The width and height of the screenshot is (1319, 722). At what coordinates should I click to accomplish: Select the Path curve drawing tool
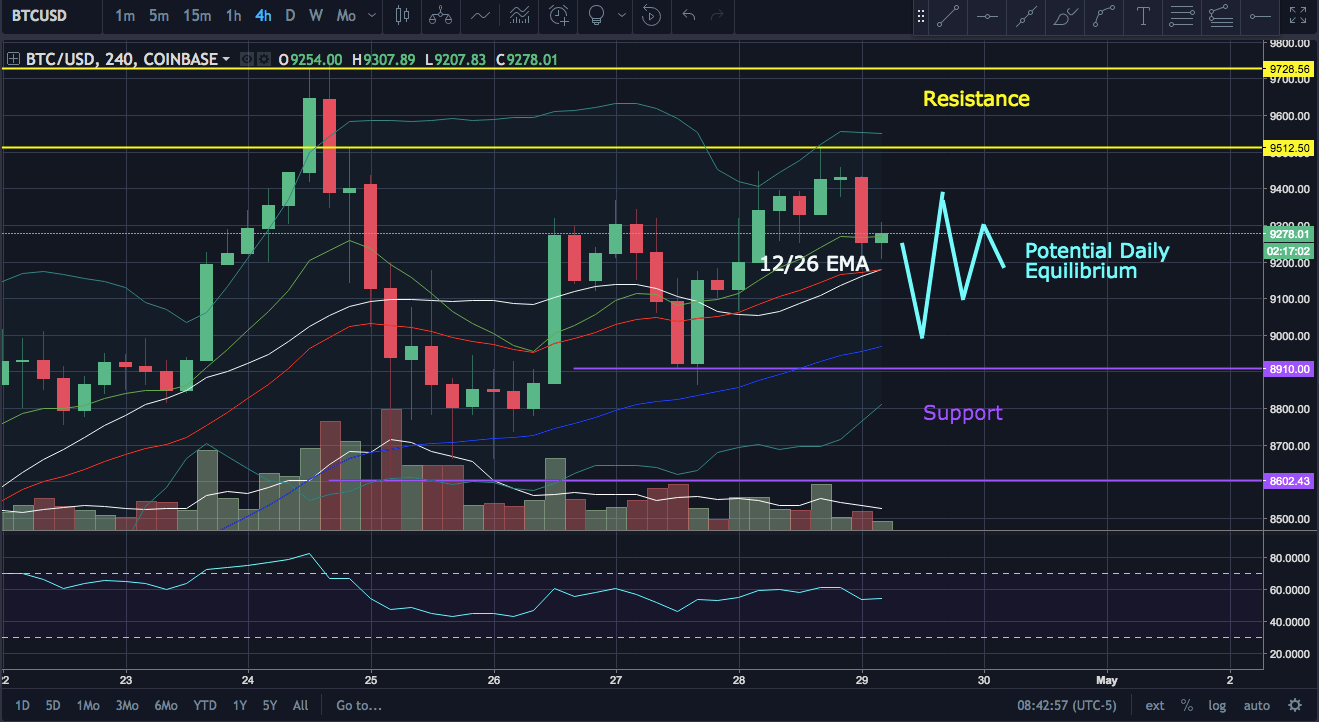tap(1104, 15)
